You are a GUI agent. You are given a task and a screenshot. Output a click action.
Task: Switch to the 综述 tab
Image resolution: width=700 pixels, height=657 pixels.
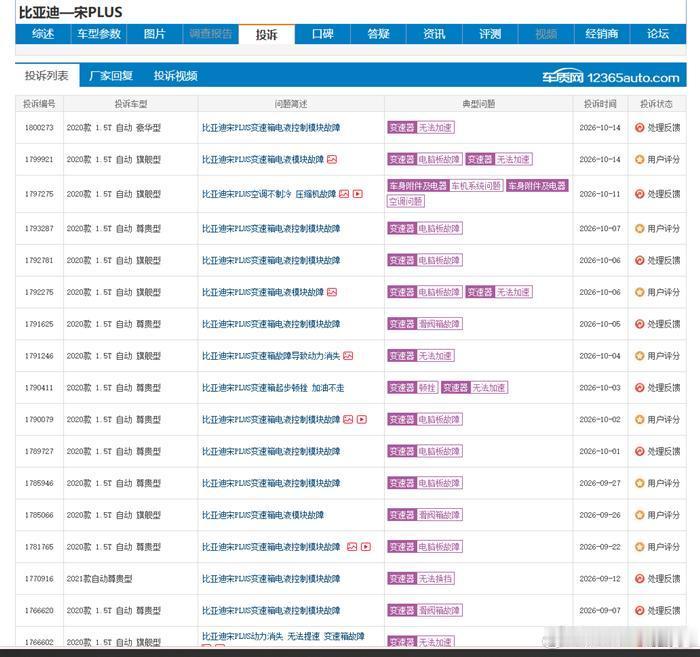pos(43,34)
